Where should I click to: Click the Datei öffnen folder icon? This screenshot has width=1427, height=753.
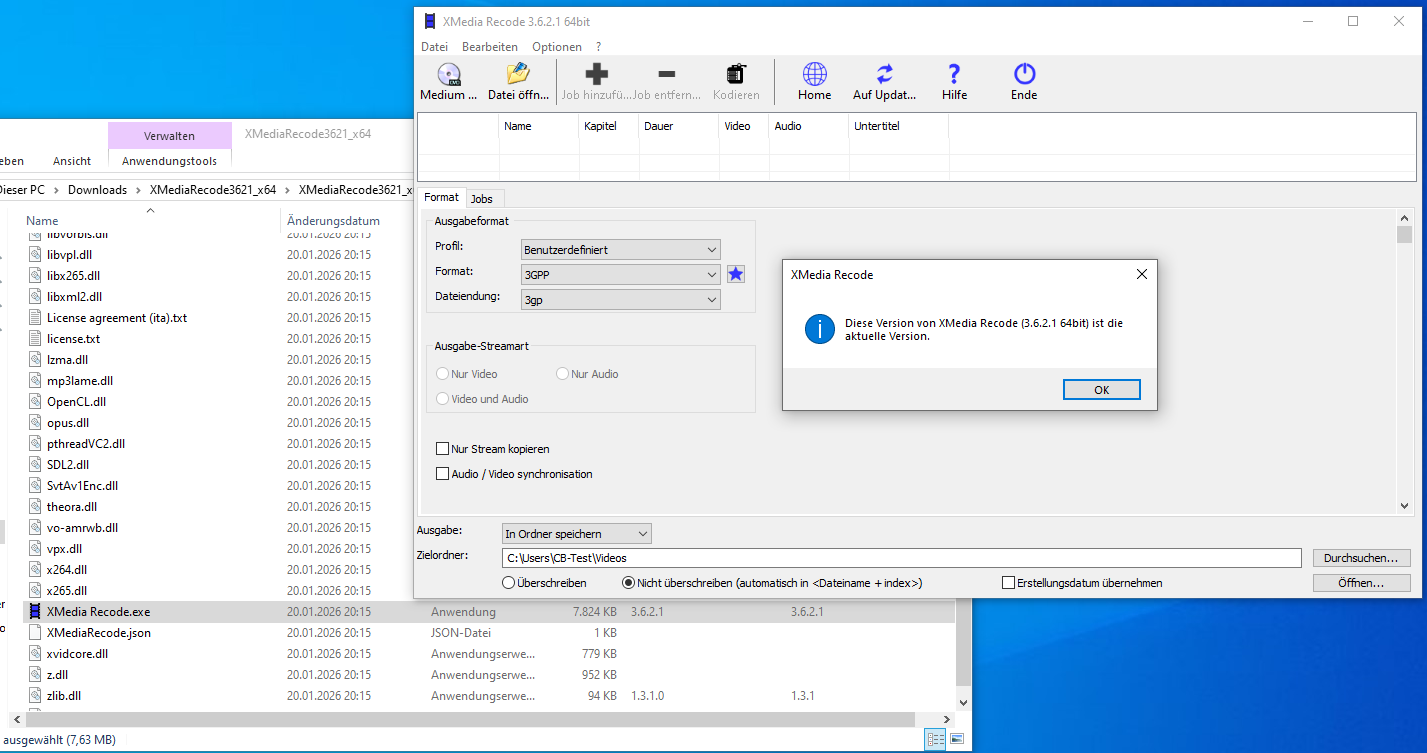point(518,74)
